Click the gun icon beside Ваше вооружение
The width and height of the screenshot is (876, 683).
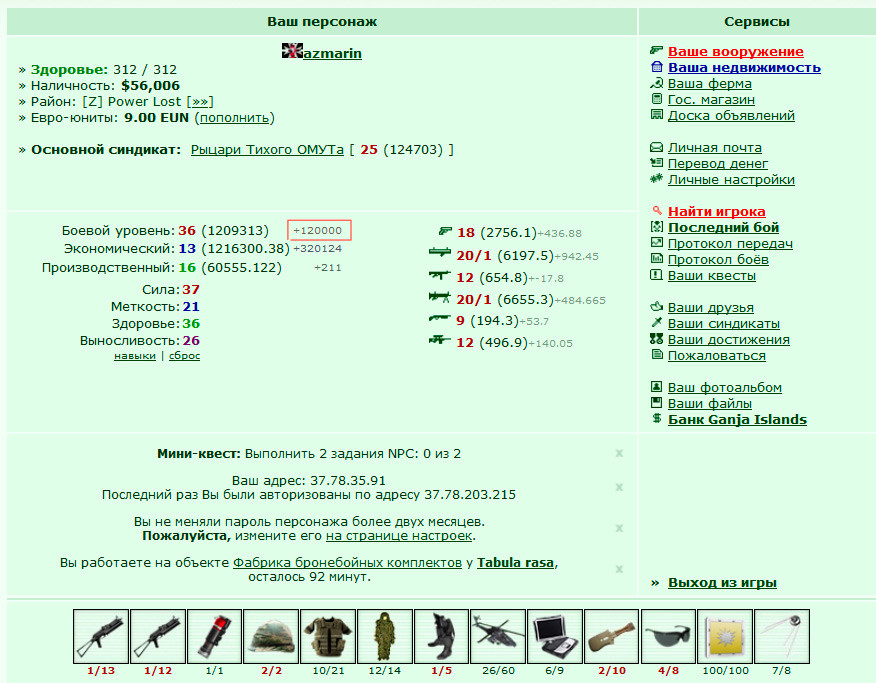click(x=656, y=50)
